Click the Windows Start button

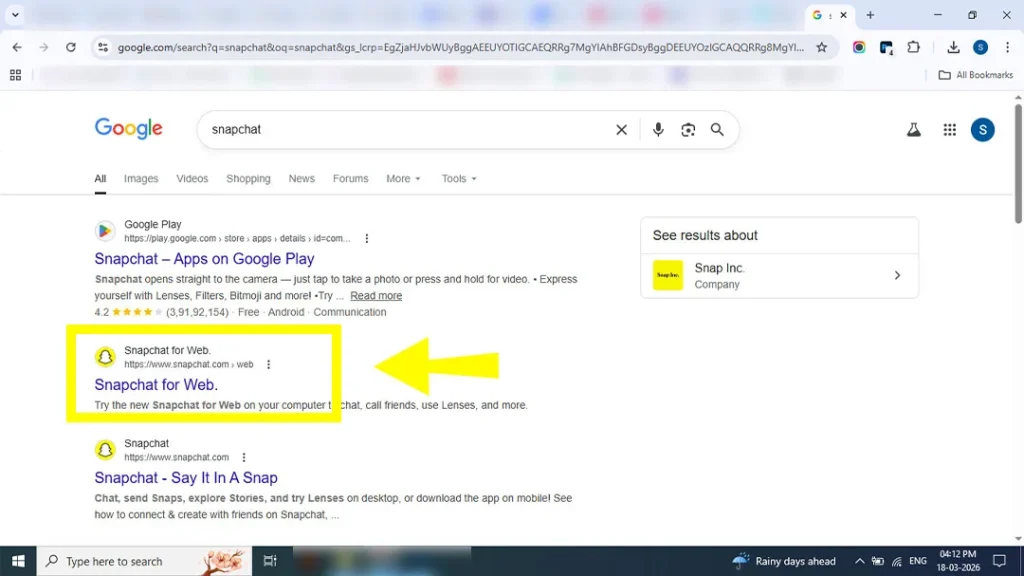[18, 561]
